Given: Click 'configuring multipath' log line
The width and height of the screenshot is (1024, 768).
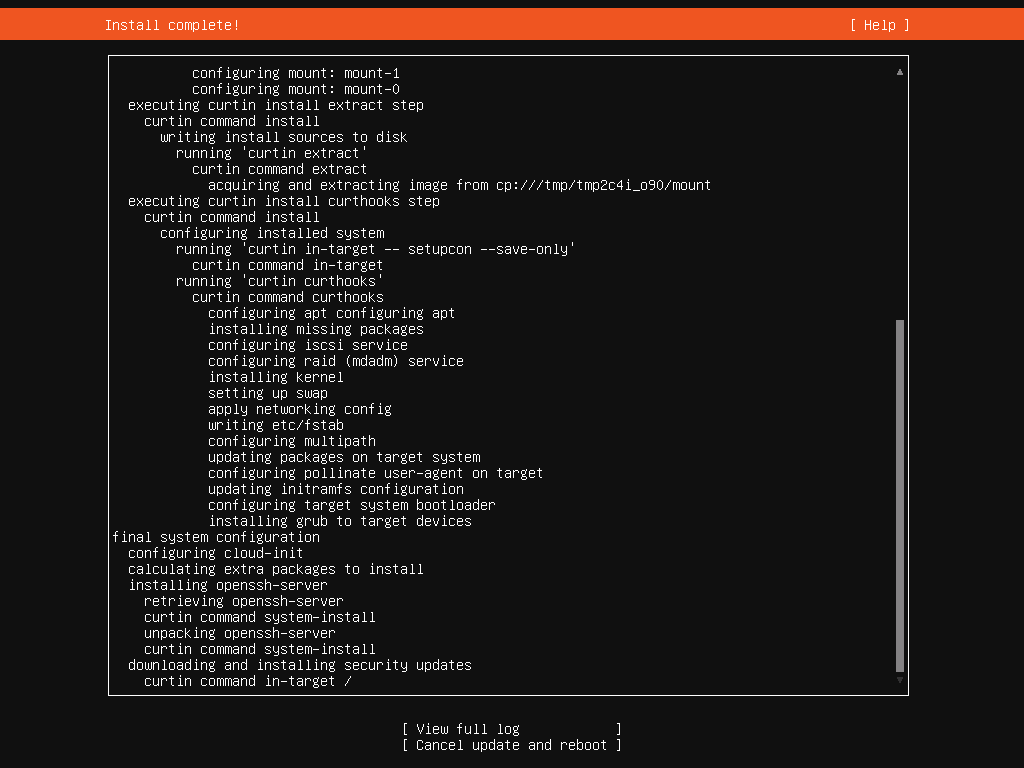Looking at the screenshot, I should point(292,441).
